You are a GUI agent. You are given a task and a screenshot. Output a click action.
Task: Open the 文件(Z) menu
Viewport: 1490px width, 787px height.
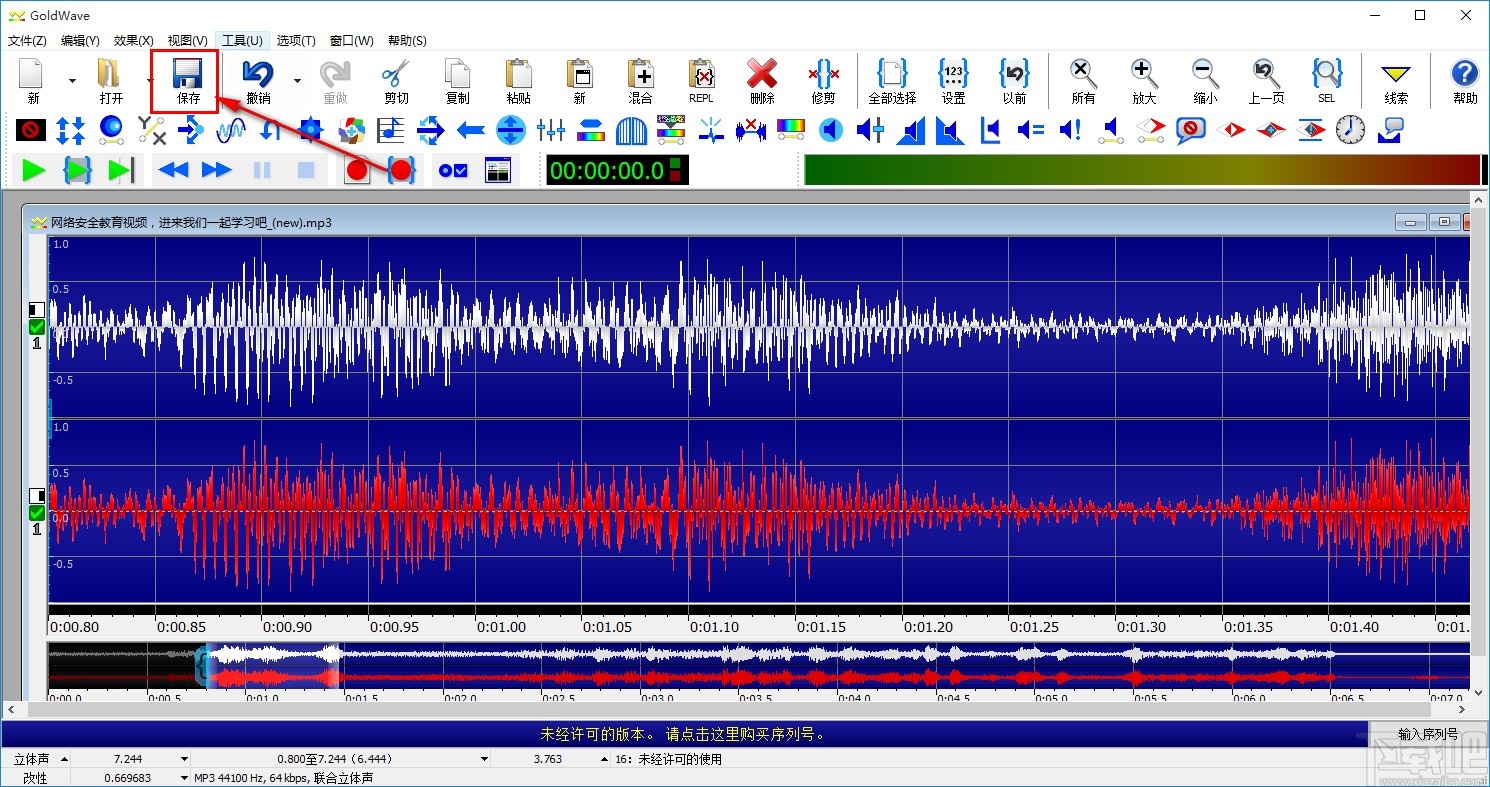click(x=27, y=41)
